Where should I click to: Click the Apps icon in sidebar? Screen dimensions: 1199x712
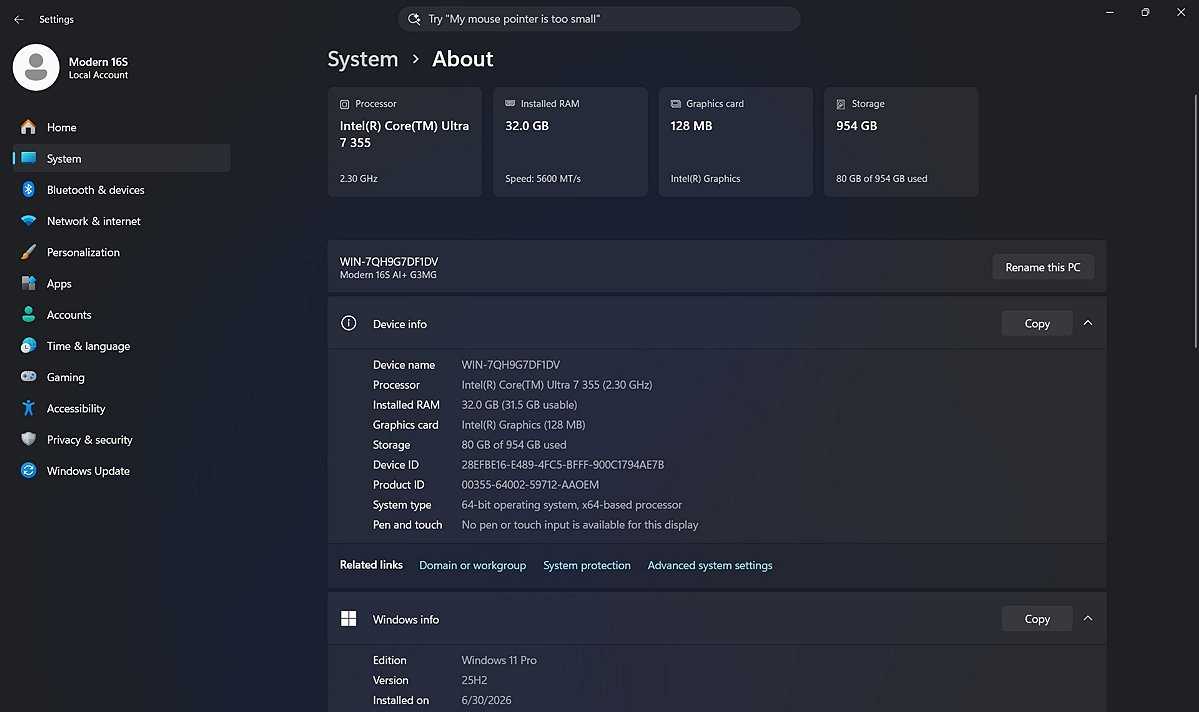[28, 283]
